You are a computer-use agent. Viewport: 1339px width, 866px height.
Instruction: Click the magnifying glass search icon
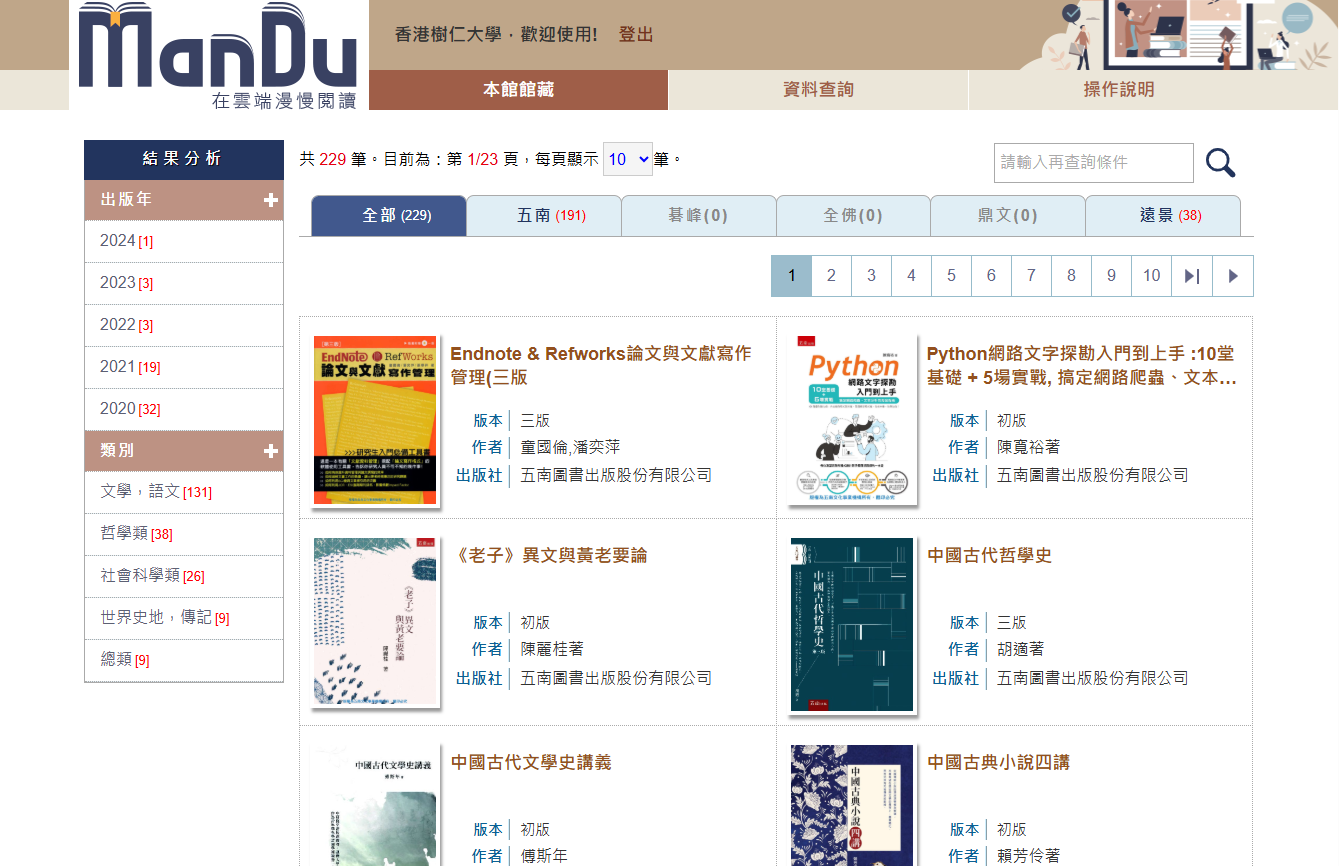click(1220, 163)
